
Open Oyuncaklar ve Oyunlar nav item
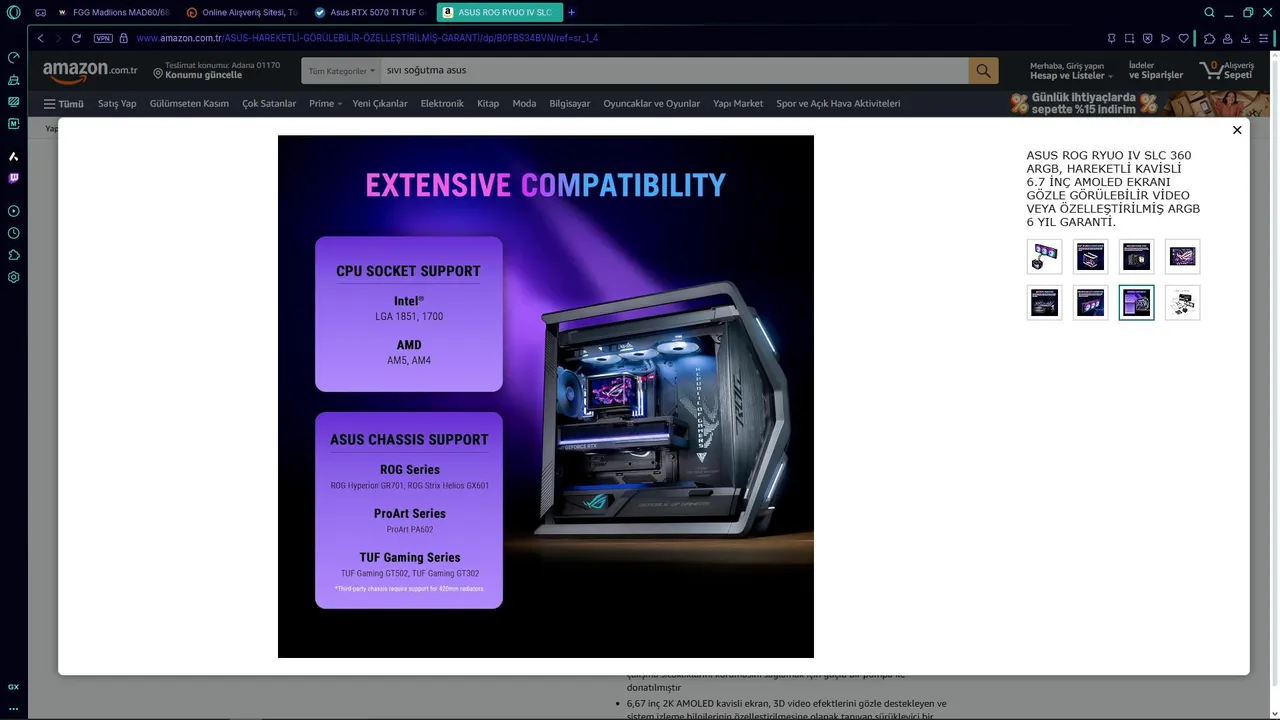[652, 103]
